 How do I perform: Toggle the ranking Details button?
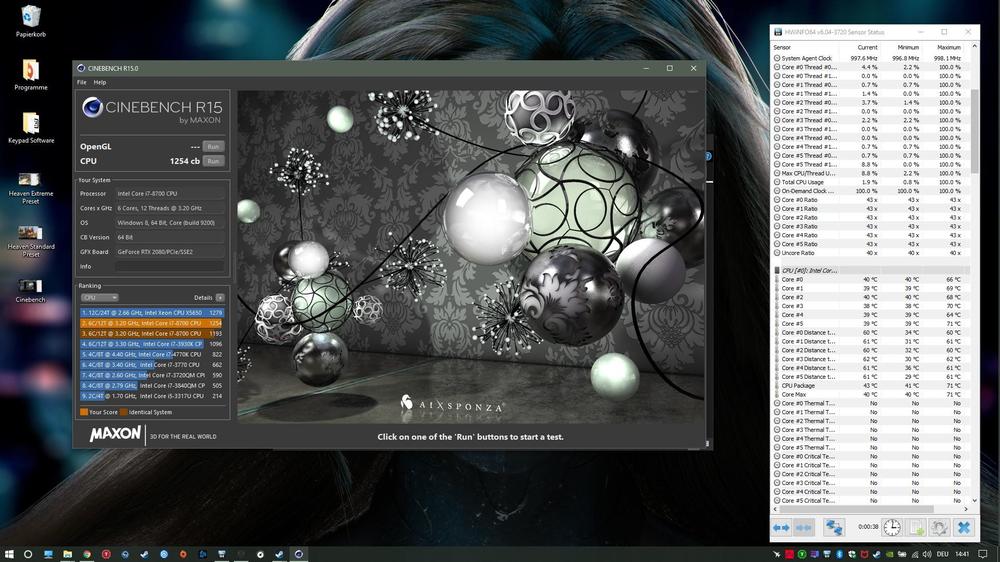(x=219, y=298)
